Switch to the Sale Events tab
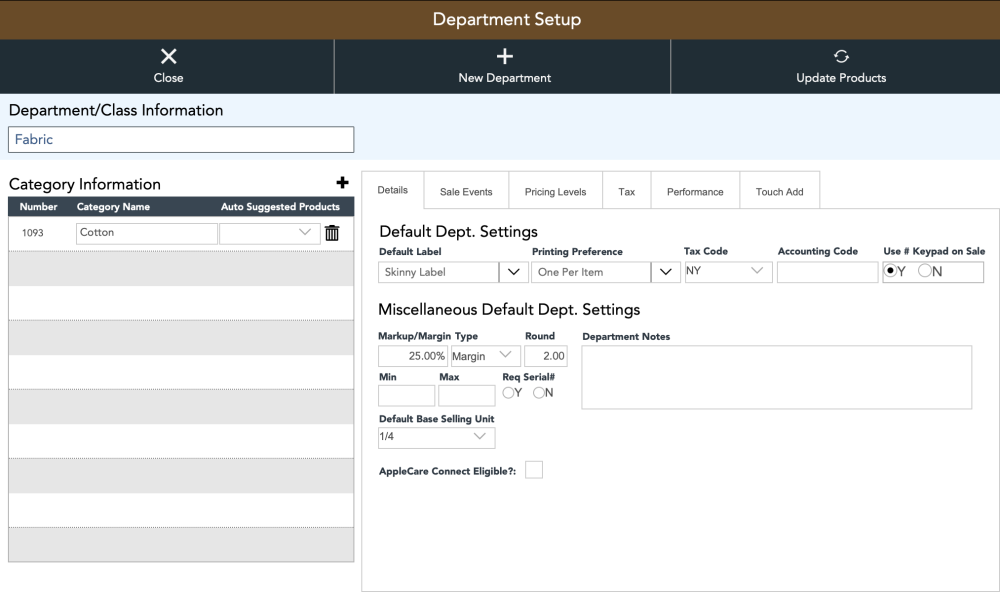1000x592 pixels. click(466, 191)
